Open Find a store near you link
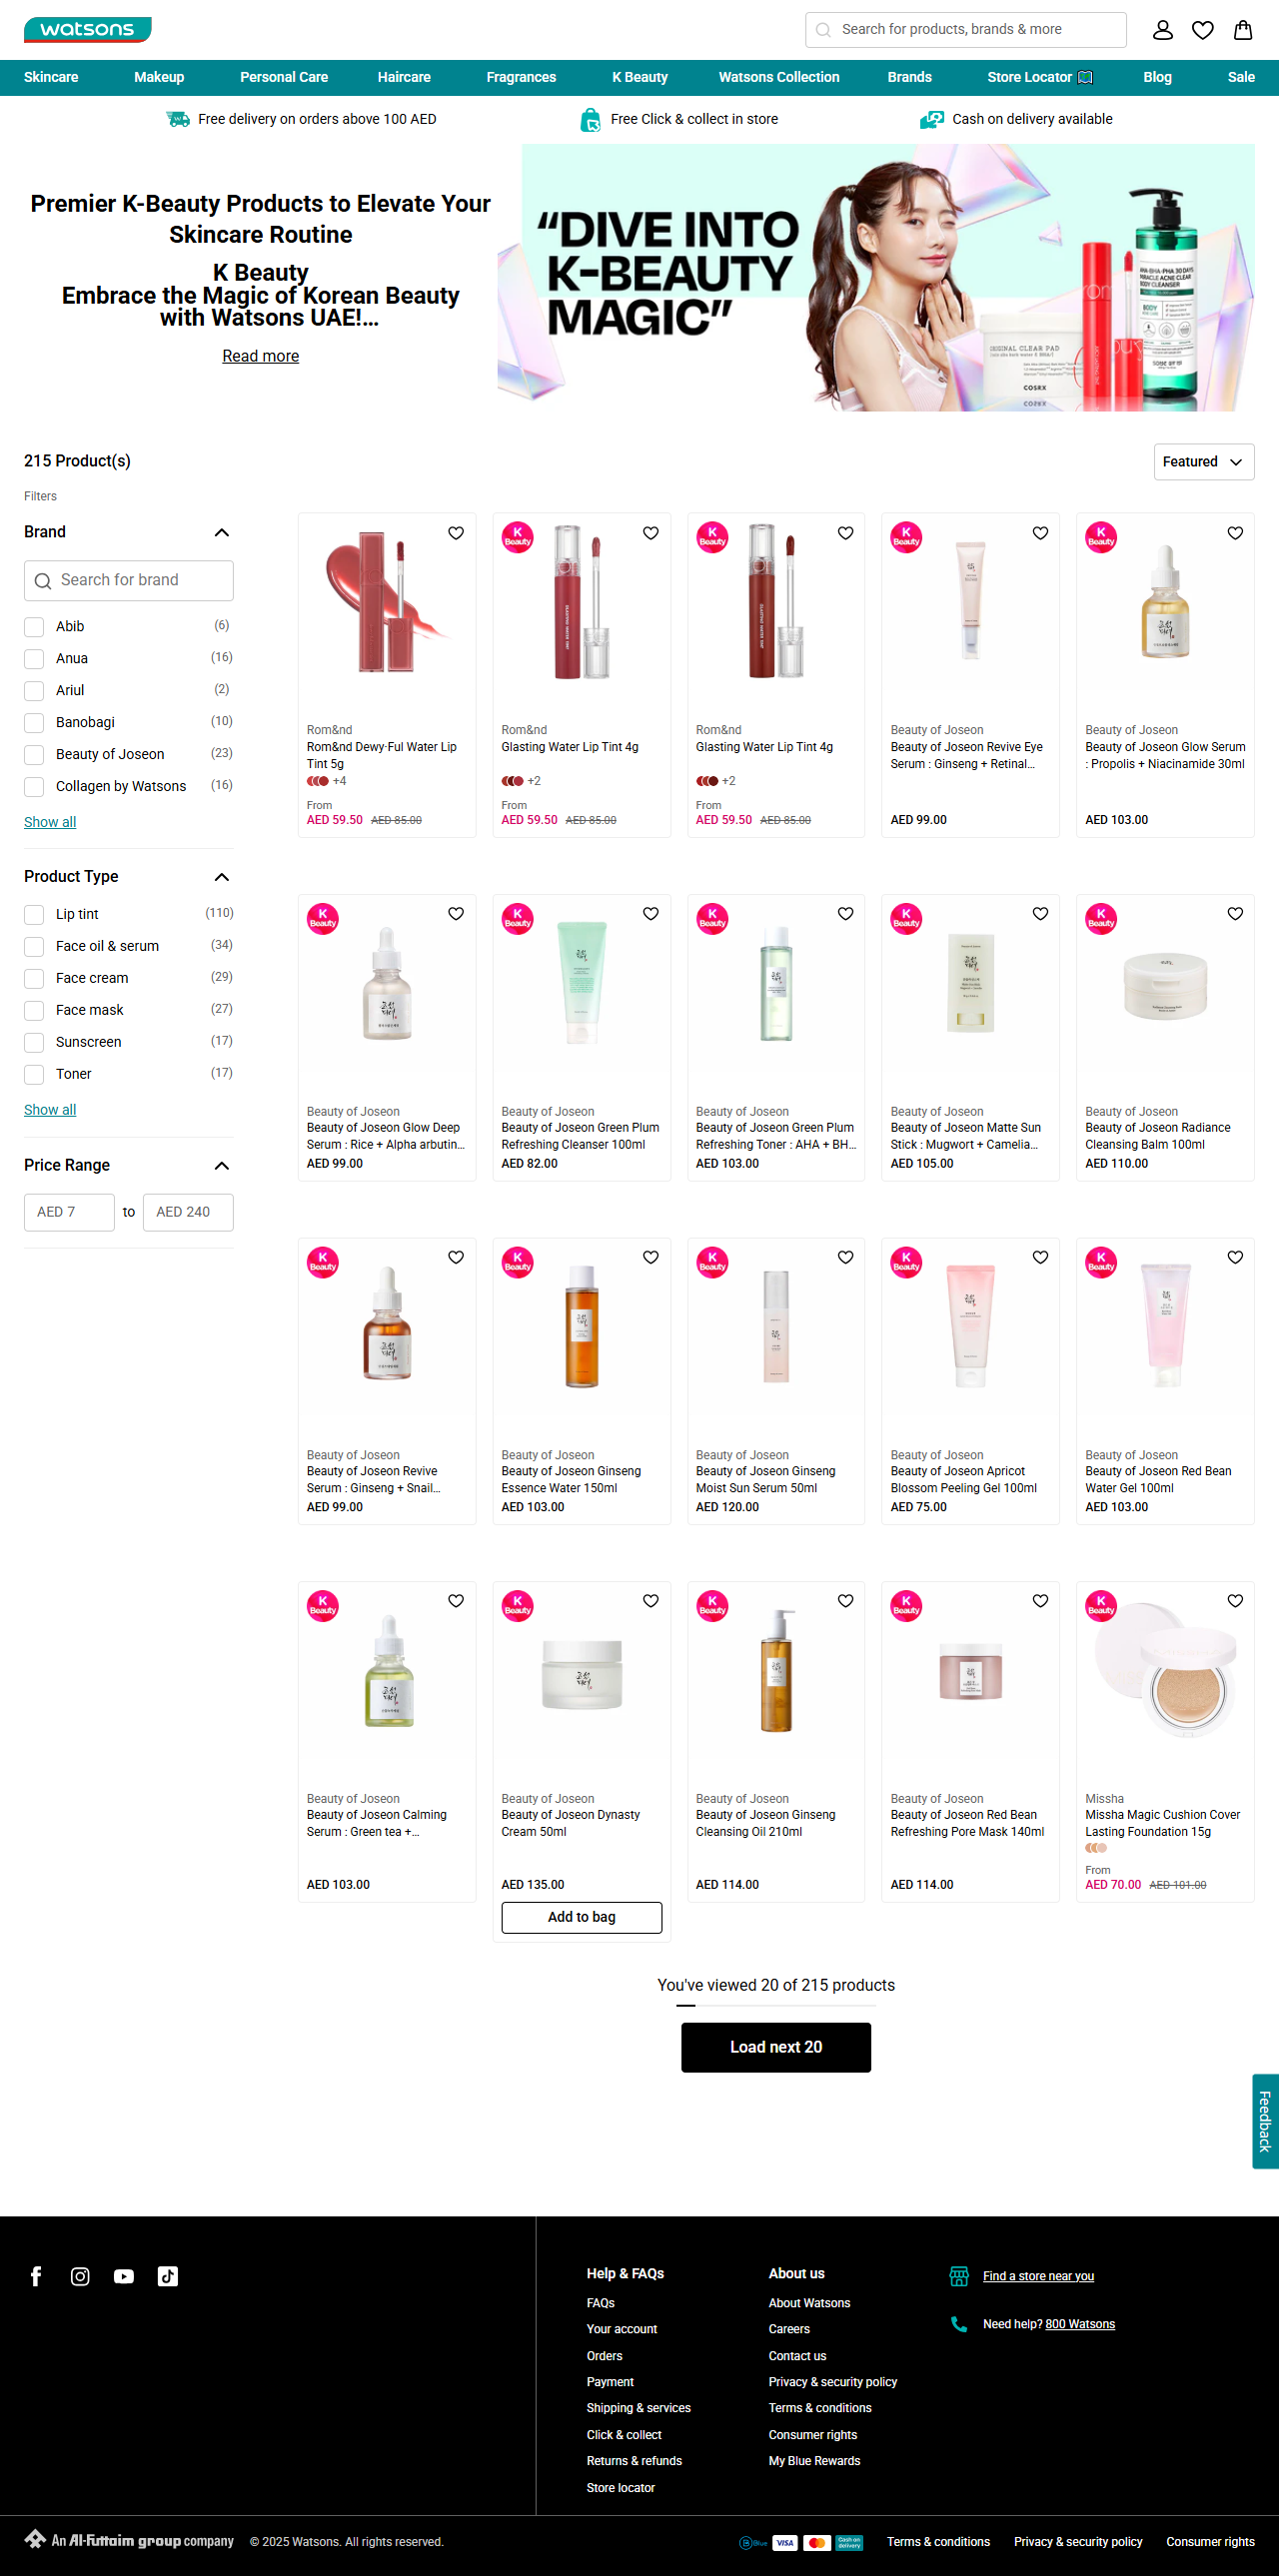The height and width of the screenshot is (2576, 1279). click(1038, 2276)
